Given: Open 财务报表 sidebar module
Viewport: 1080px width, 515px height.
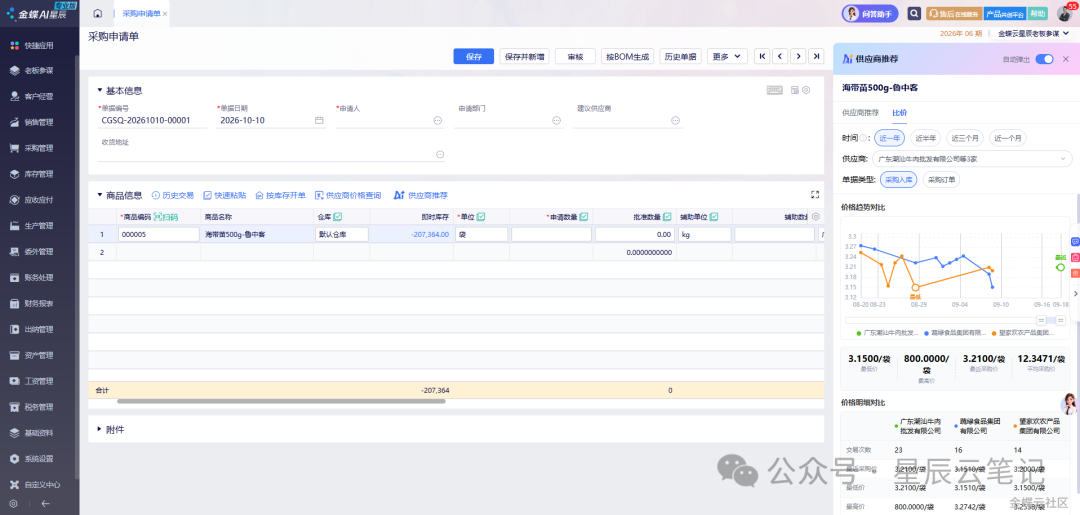Looking at the screenshot, I should click(x=40, y=304).
